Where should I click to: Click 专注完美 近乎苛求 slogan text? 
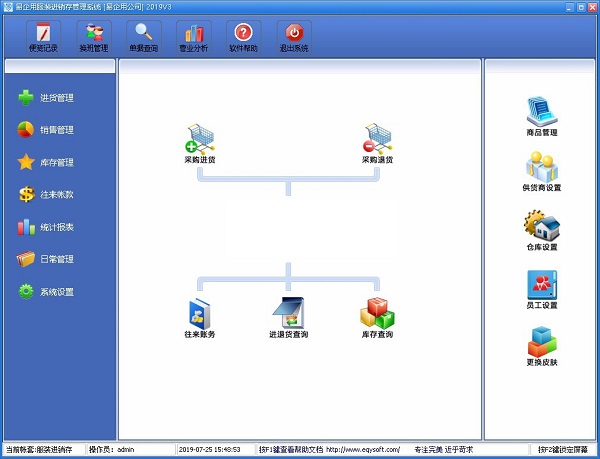(443, 449)
